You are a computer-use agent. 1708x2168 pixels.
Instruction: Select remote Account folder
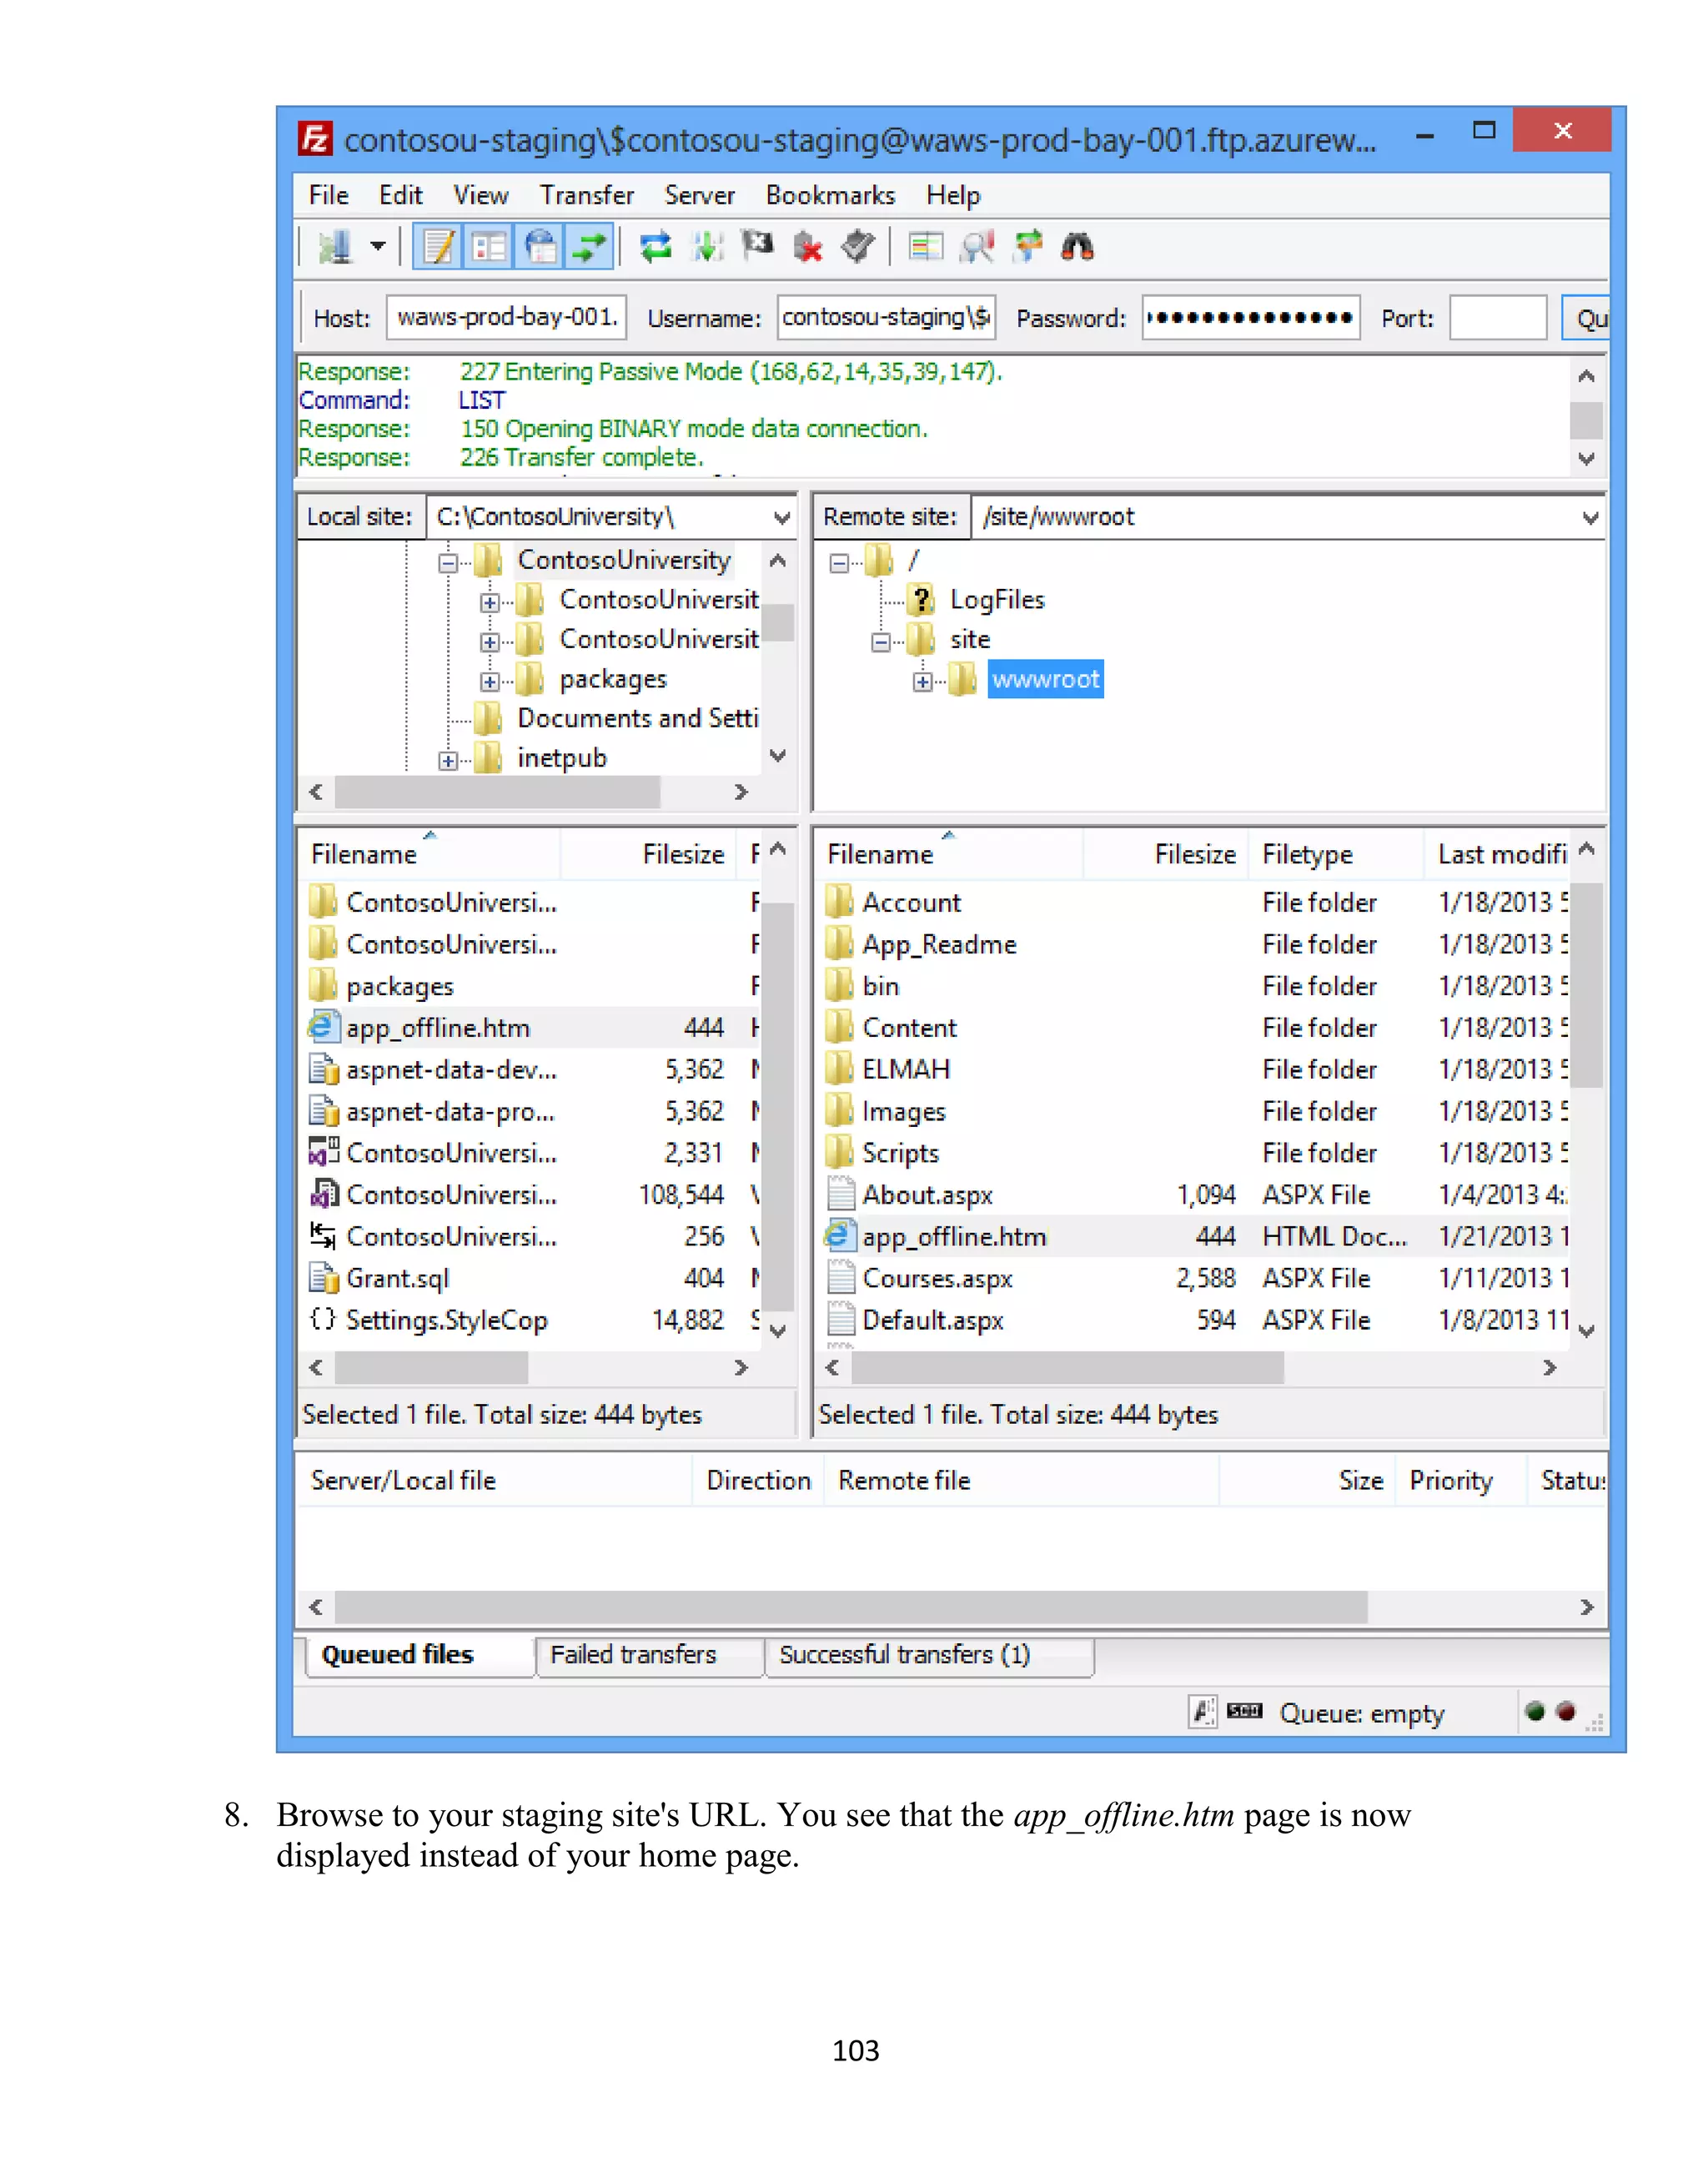coord(1194,903)
